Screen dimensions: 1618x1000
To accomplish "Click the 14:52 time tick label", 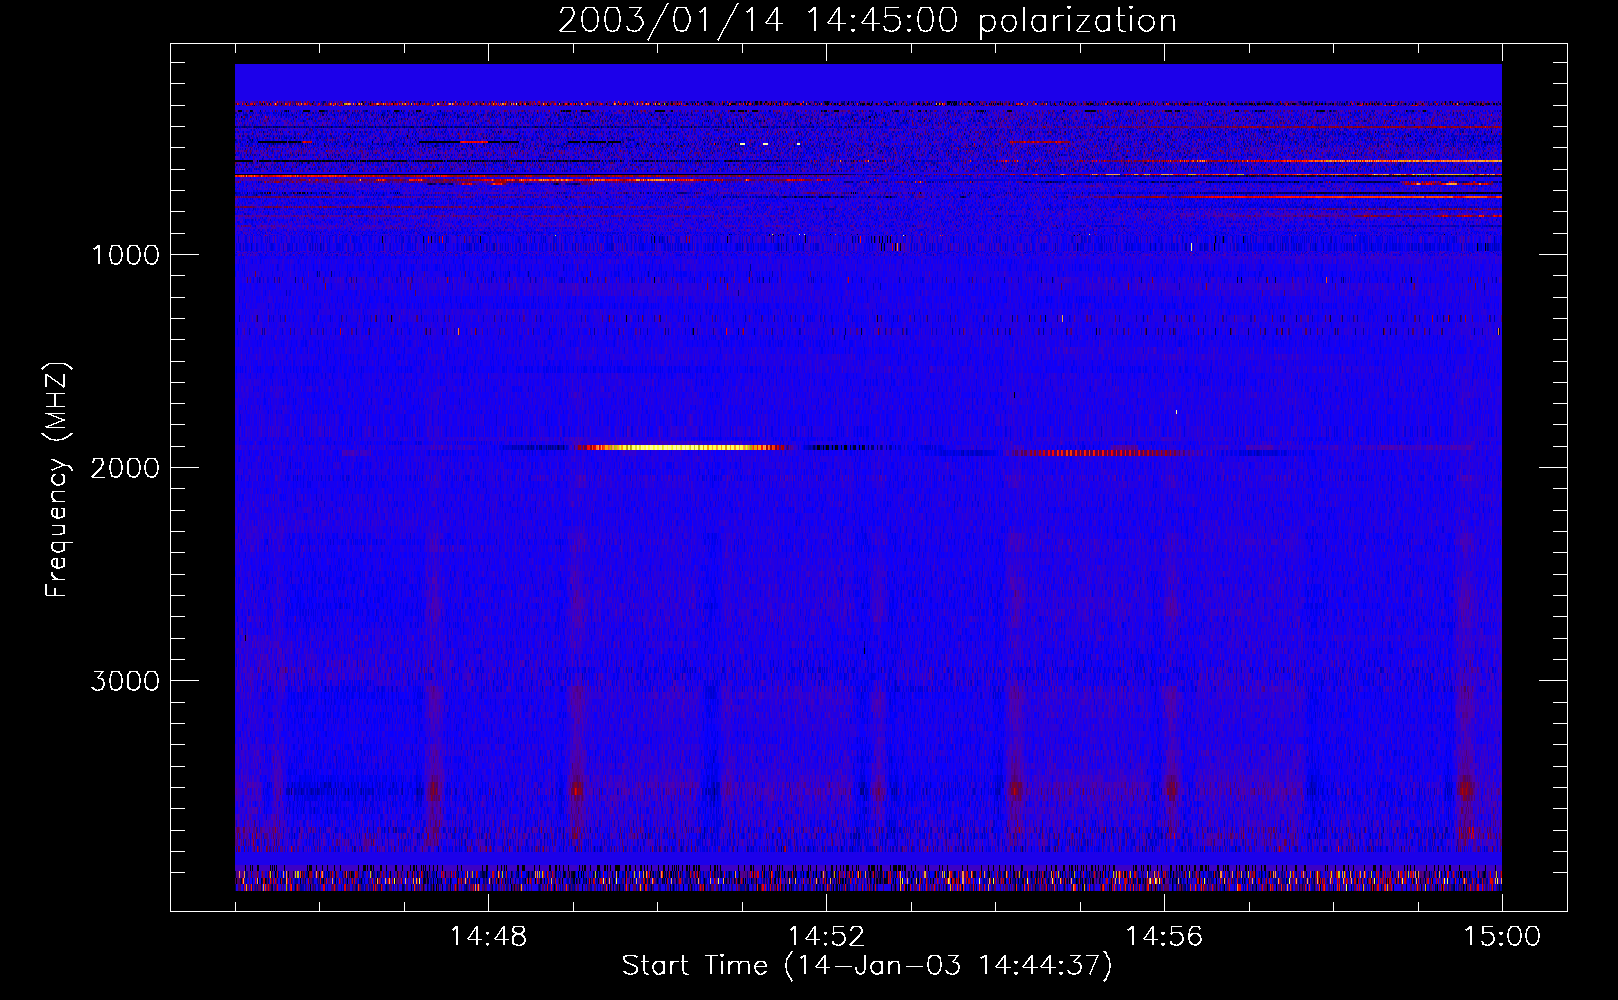I will 826,937.
